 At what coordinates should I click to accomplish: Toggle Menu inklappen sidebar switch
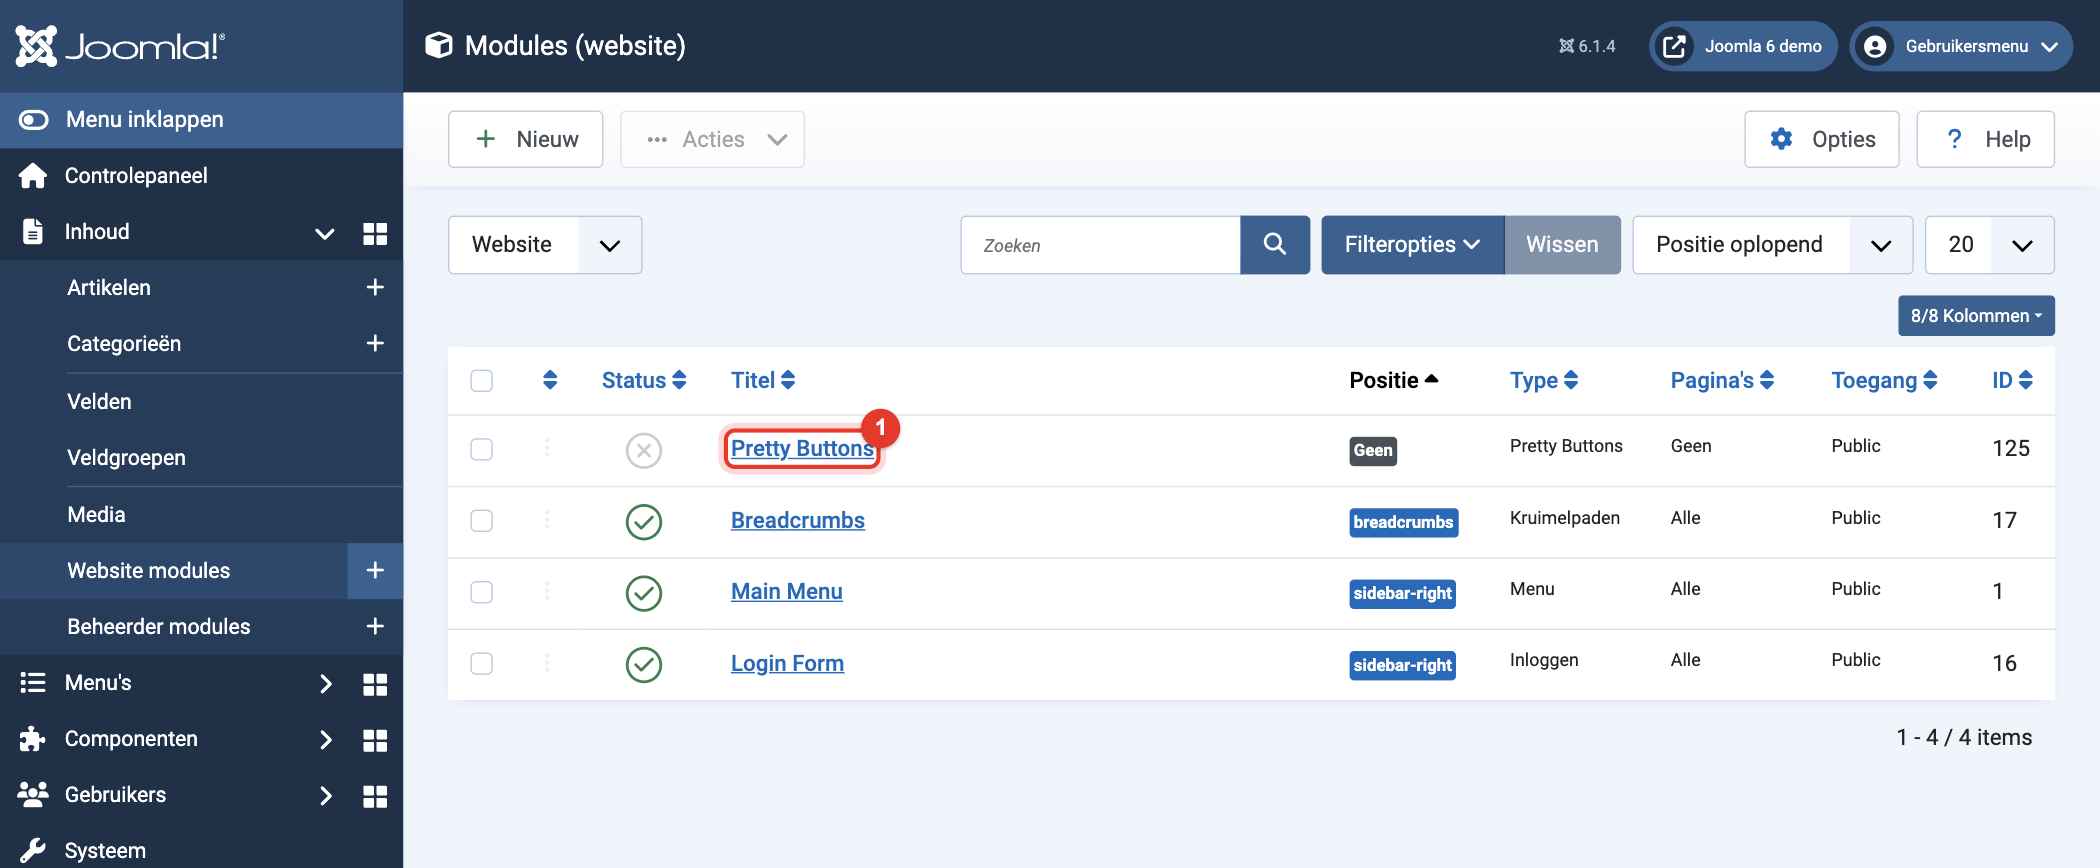(x=33, y=120)
